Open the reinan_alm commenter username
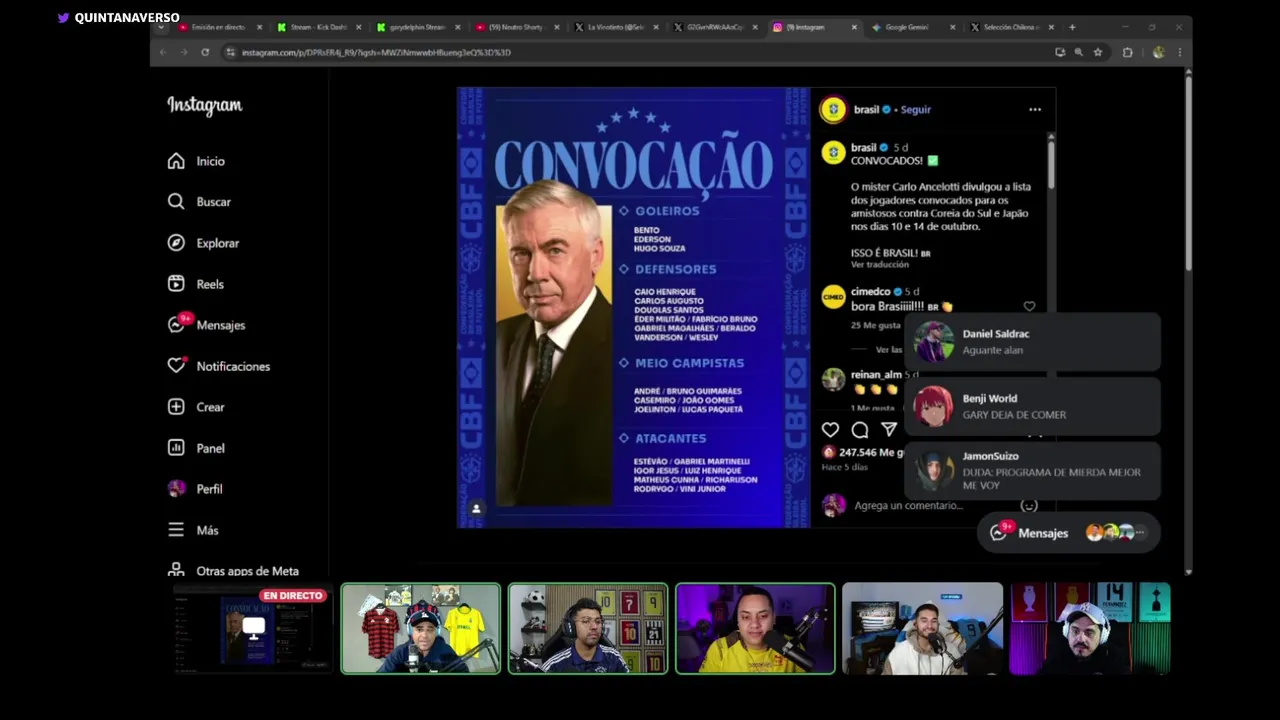The width and height of the screenshot is (1280, 720). pos(876,375)
